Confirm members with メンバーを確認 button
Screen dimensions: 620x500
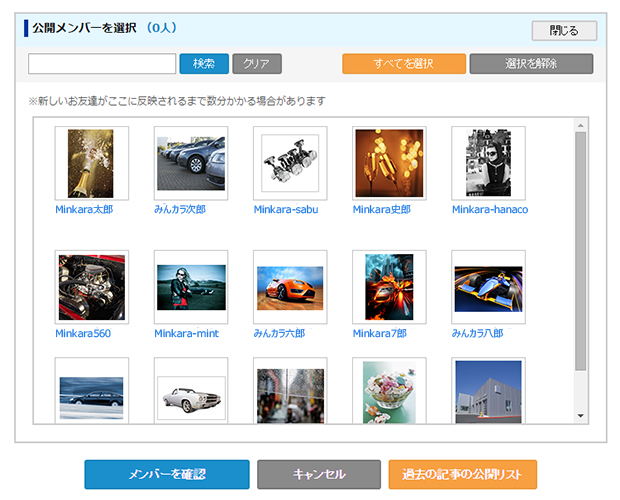[167, 474]
